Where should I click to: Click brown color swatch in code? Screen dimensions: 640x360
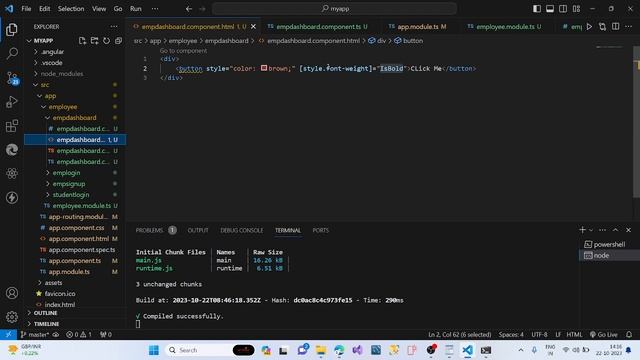tap(264, 68)
